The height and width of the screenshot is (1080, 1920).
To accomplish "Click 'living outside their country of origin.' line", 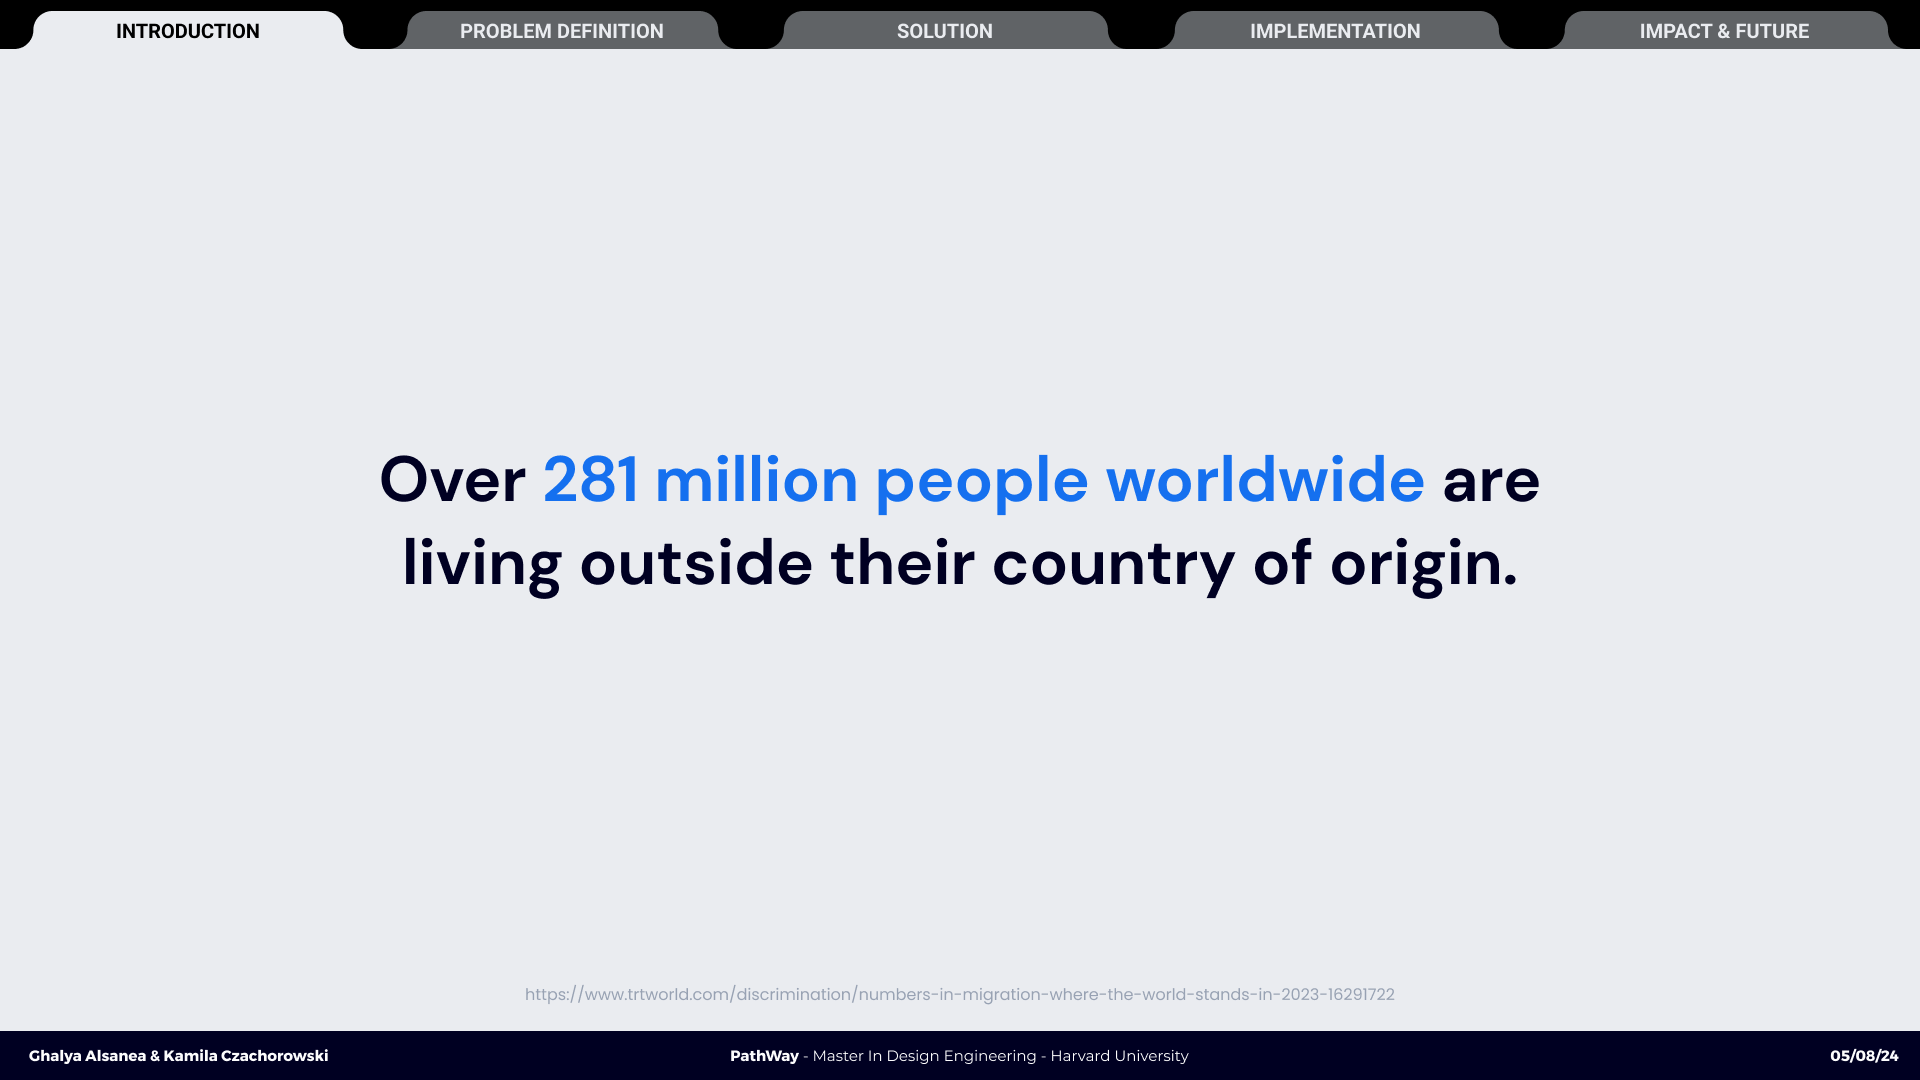I will click(x=960, y=563).
